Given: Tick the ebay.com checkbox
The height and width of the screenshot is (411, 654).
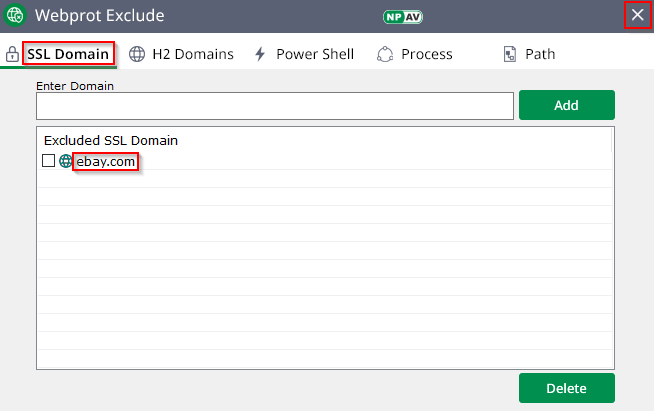Looking at the screenshot, I should click(48, 161).
